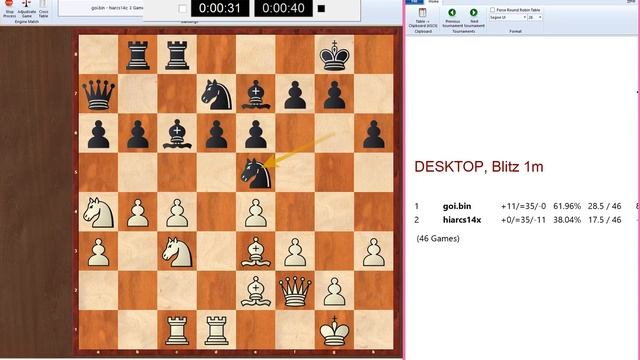Select the black pawn on h6
The image size is (640, 360).
pyautogui.click(x=374, y=134)
